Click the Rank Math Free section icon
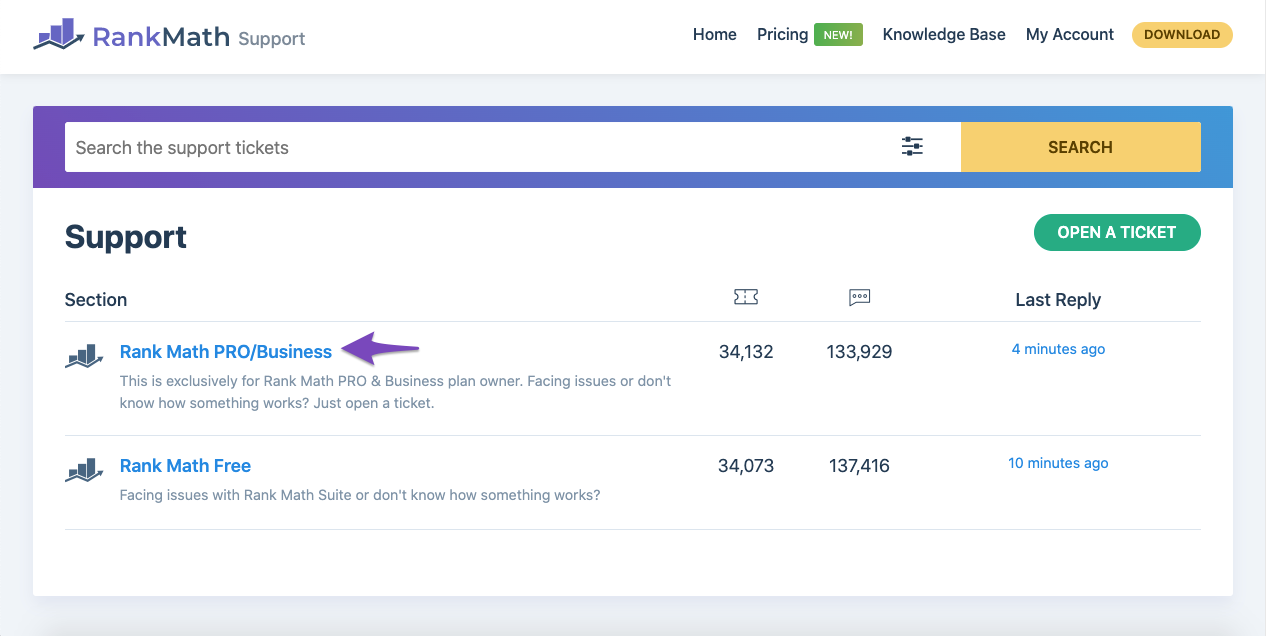The width and height of the screenshot is (1266, 636). (85, 470)
